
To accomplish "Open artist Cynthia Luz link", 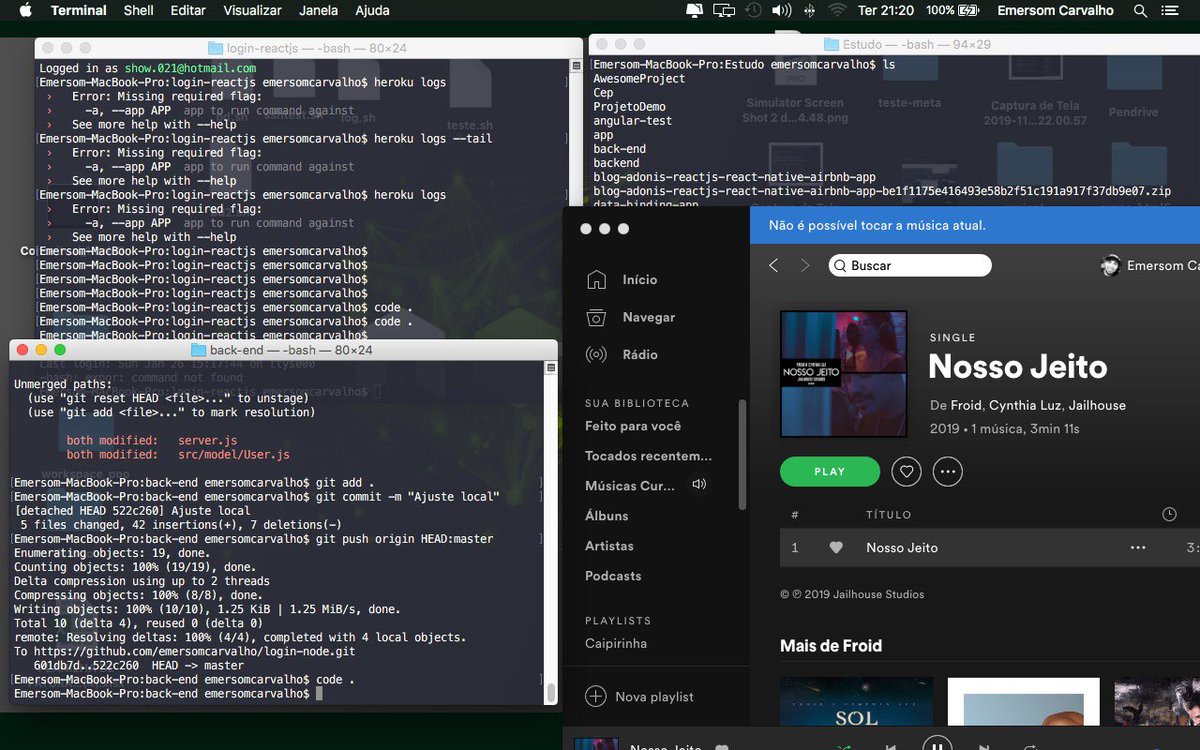I will pos(1025,405).
